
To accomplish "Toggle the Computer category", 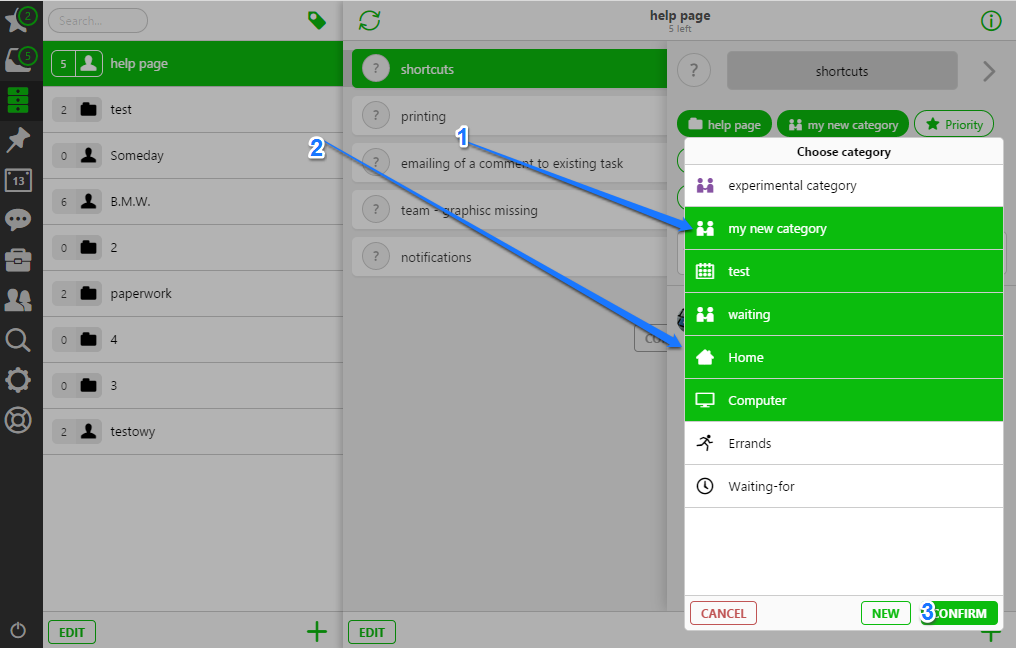I will (x=844, y=400).
